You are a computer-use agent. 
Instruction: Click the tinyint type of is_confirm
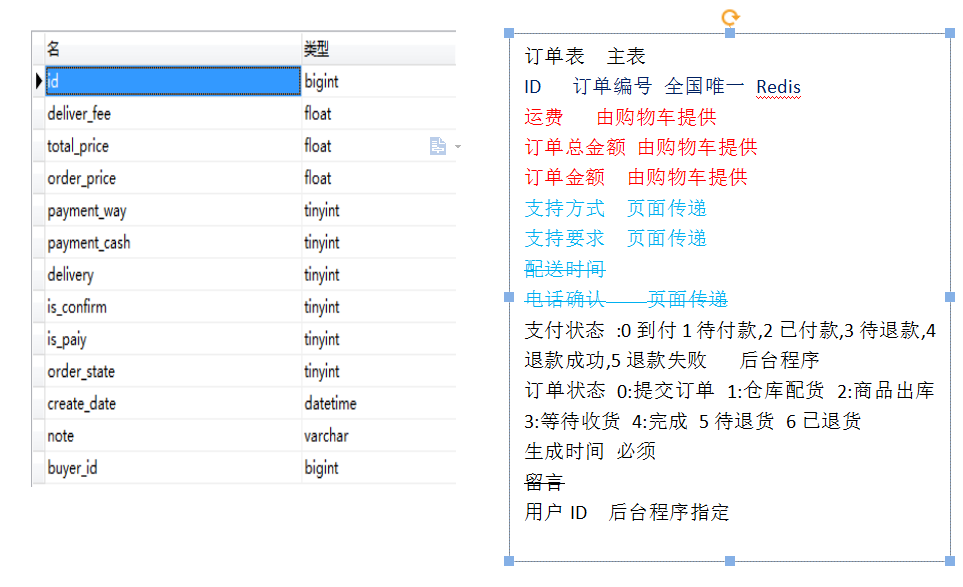click(322, 307)
